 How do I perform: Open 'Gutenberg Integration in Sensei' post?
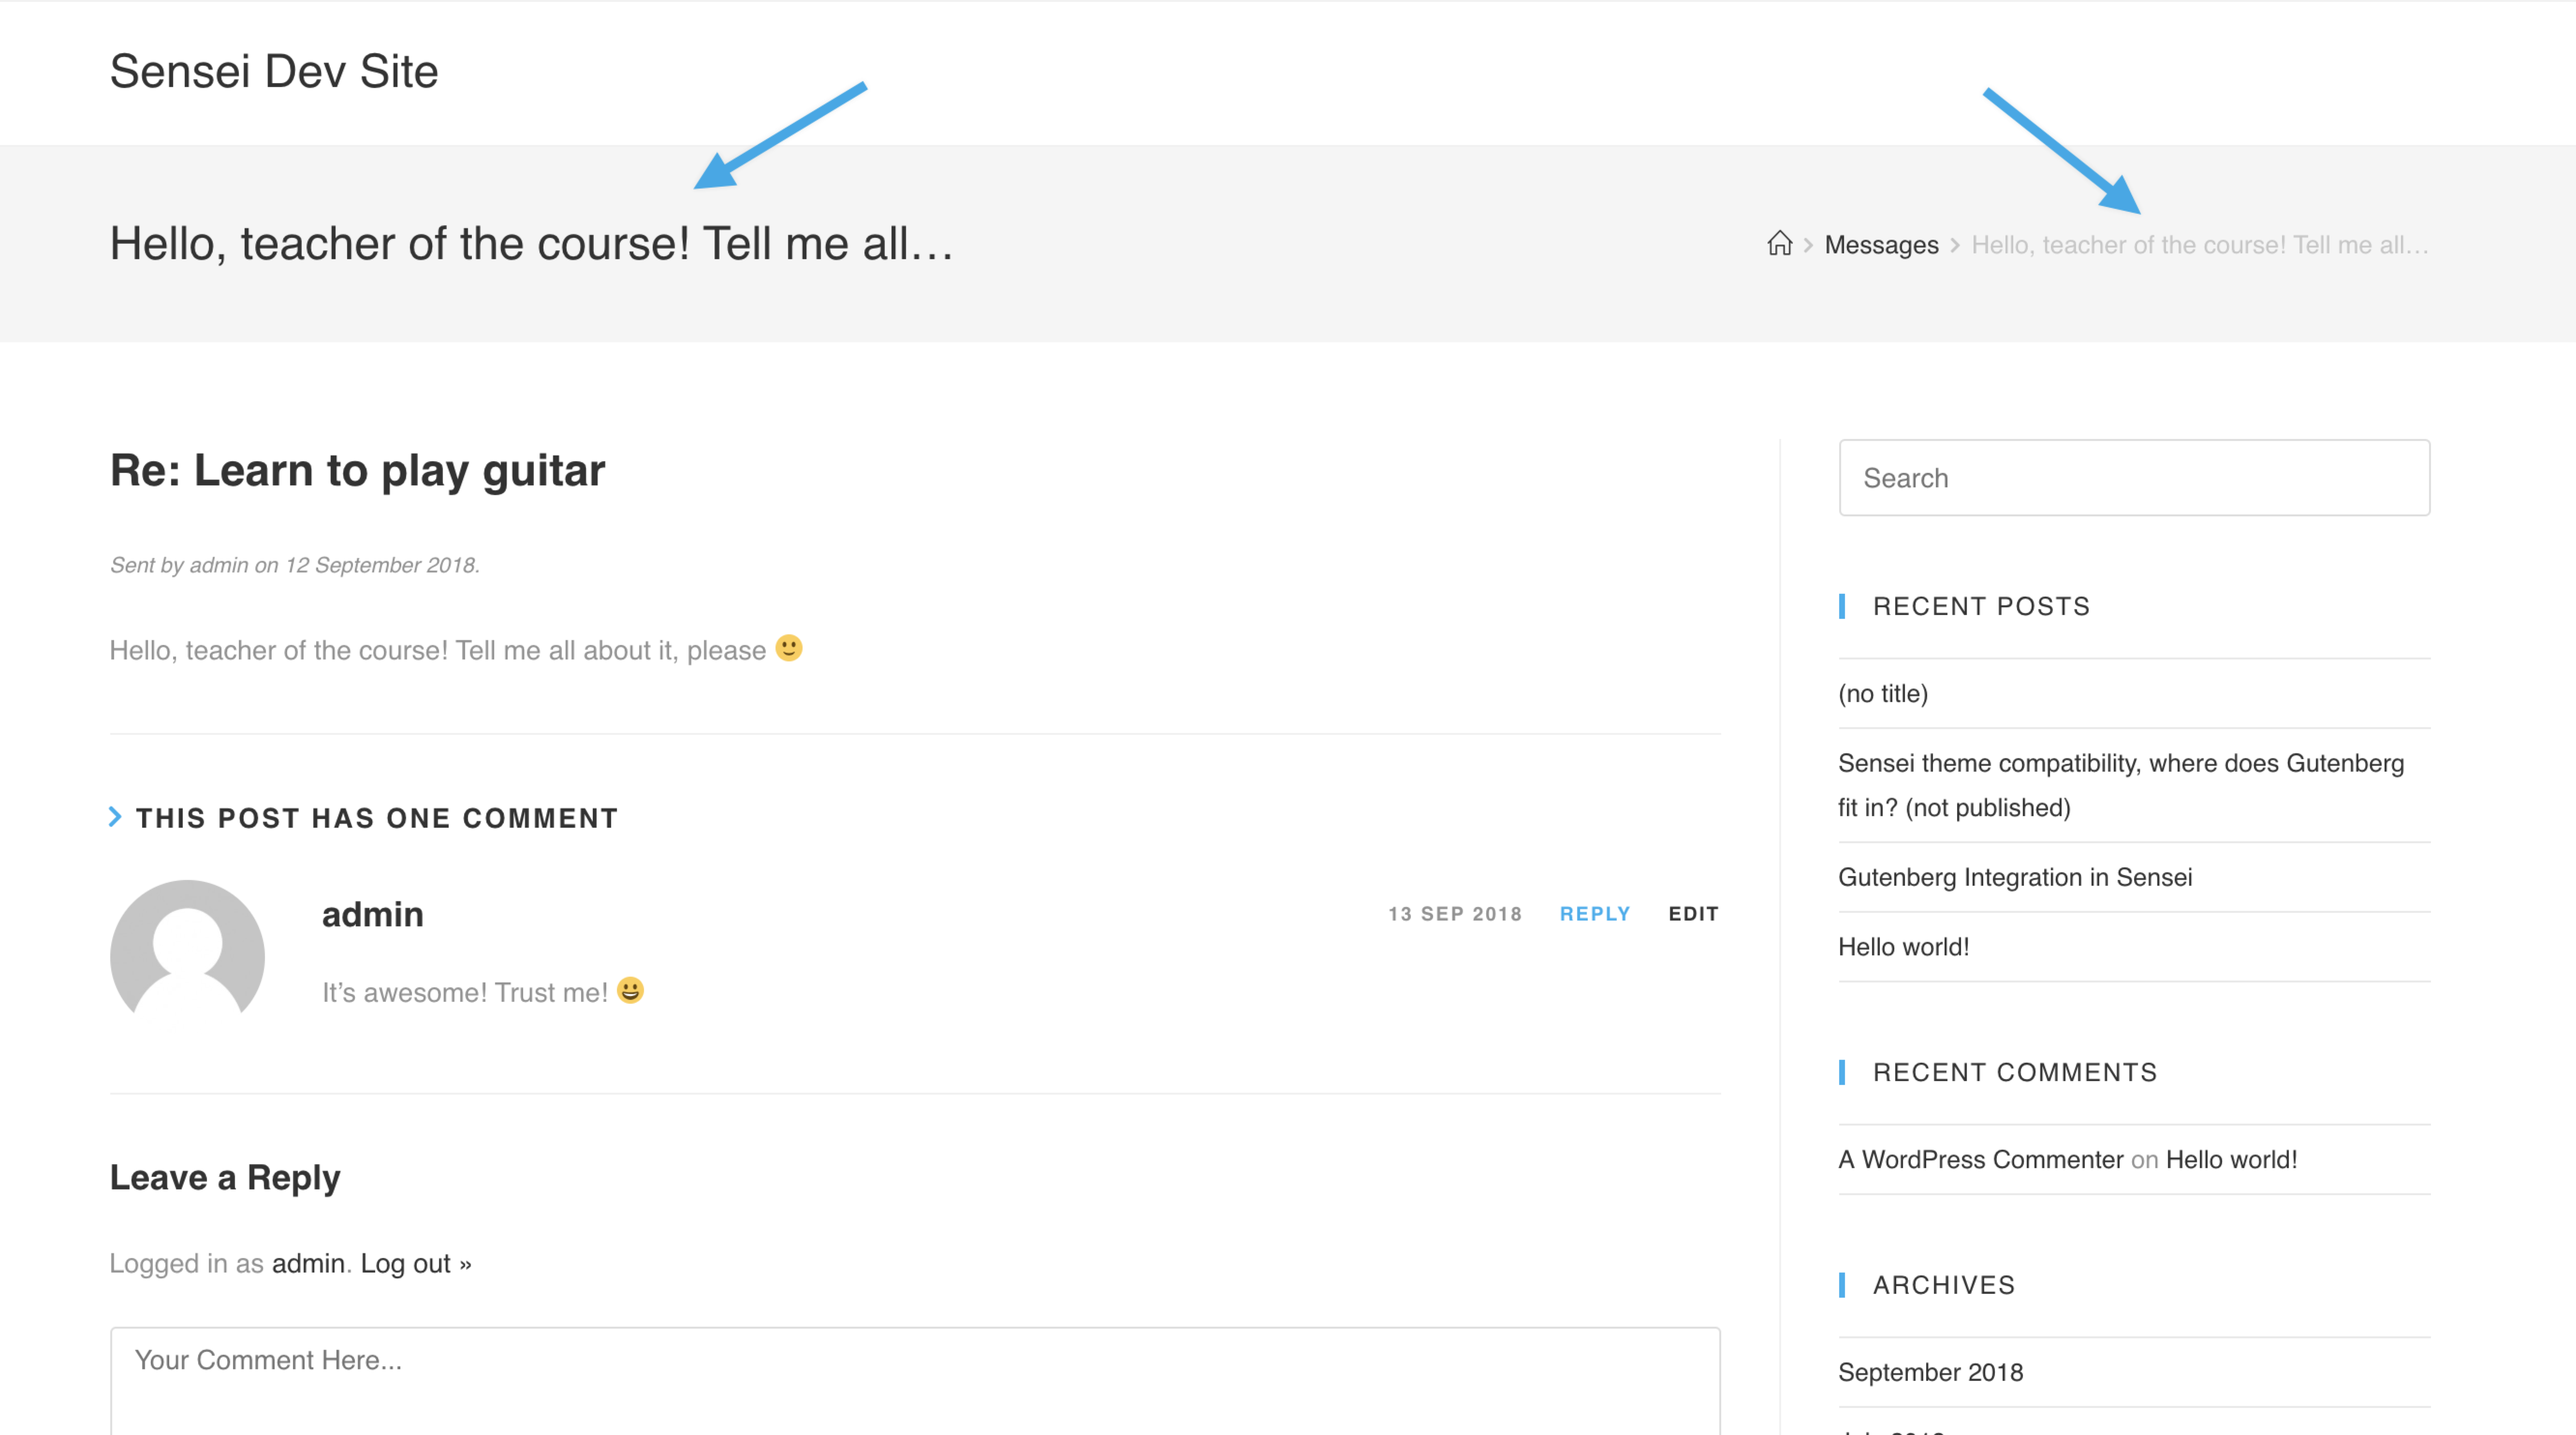(2014, 877)
